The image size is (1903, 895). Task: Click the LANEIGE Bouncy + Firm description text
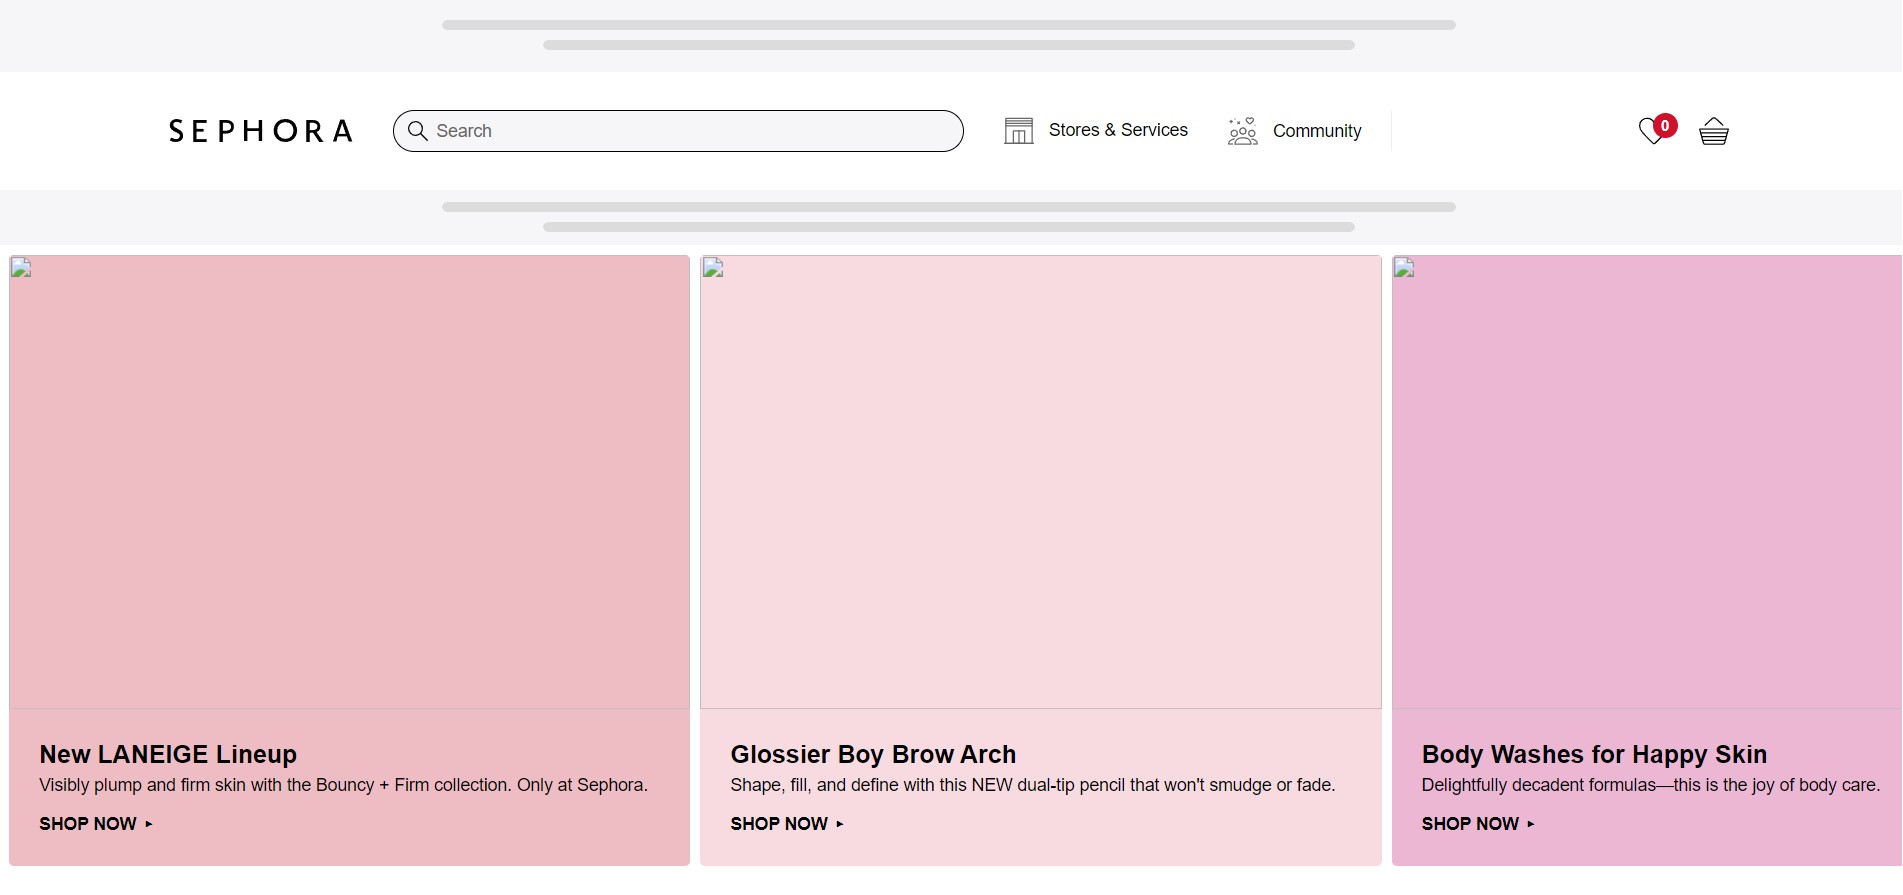point(343,785)
